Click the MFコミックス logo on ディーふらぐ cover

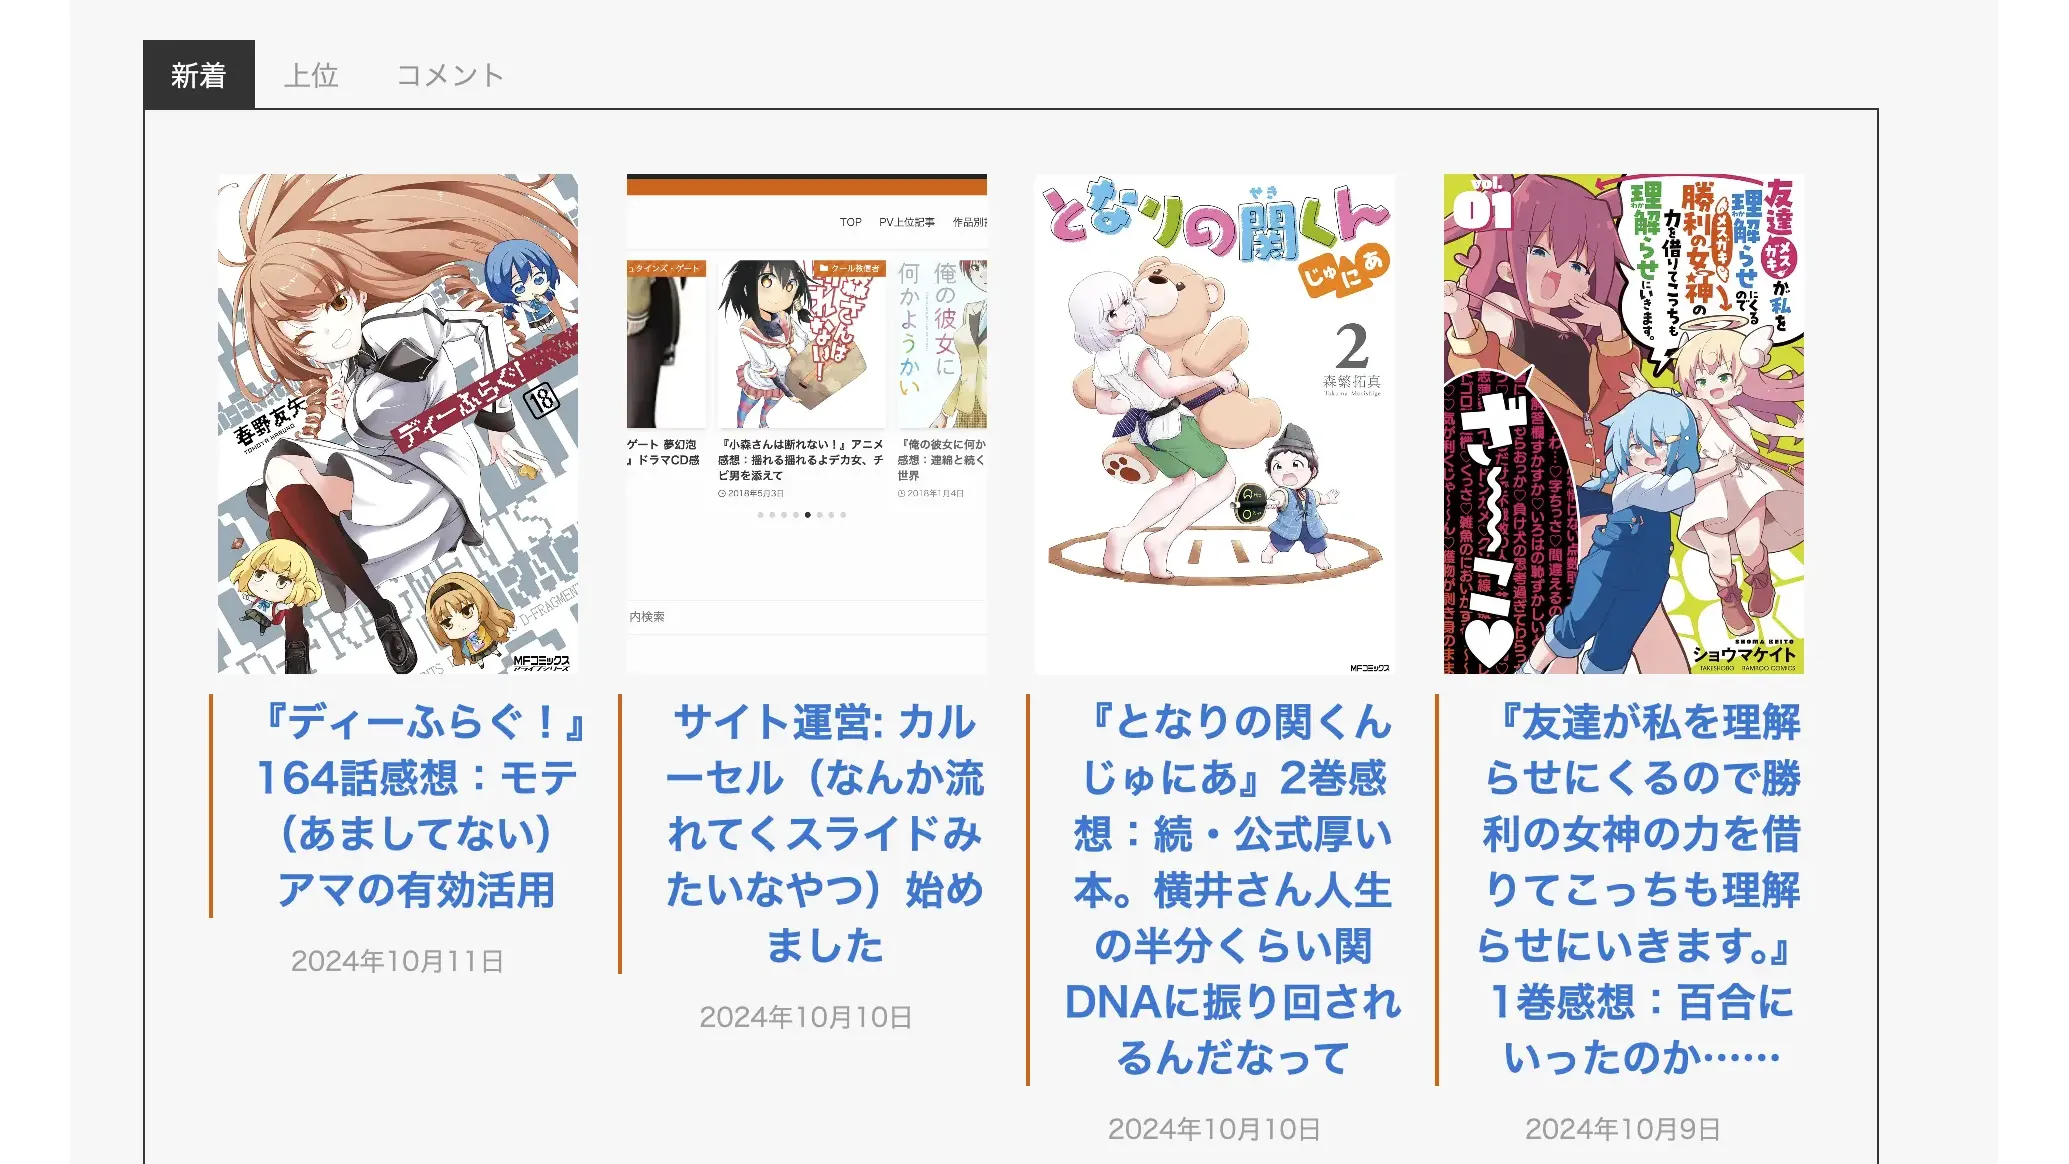541,662
